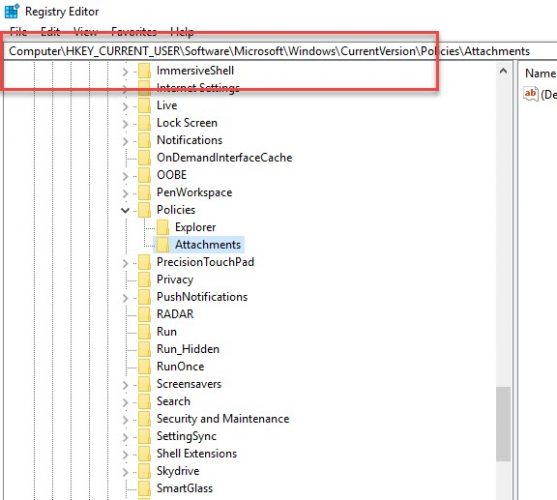Click the Search folder icon
This screenshot has height=500, width=557.
144,401
